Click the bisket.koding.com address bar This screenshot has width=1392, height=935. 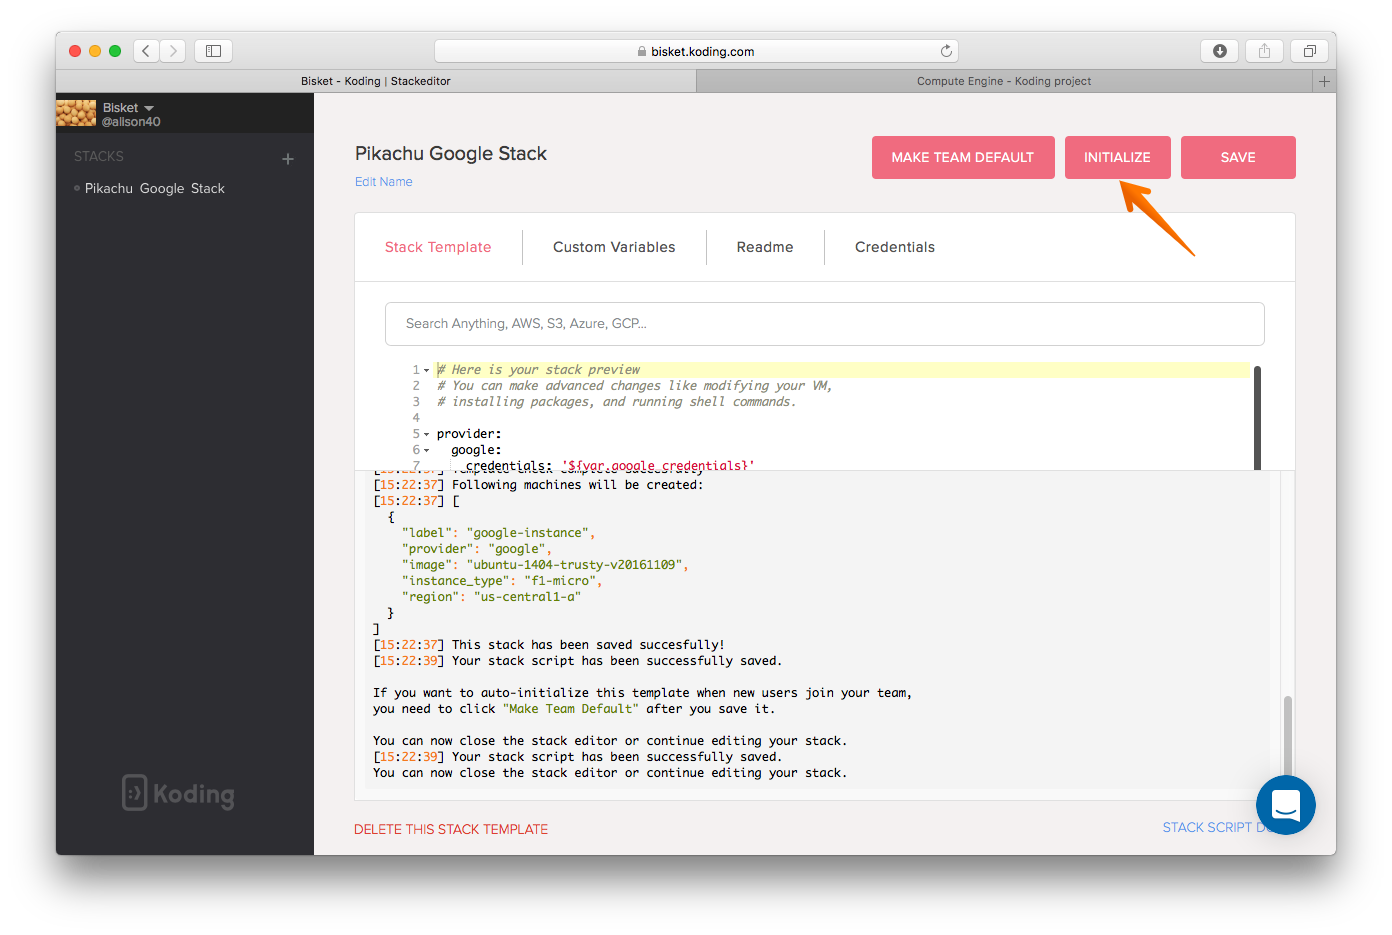point(696,51)
